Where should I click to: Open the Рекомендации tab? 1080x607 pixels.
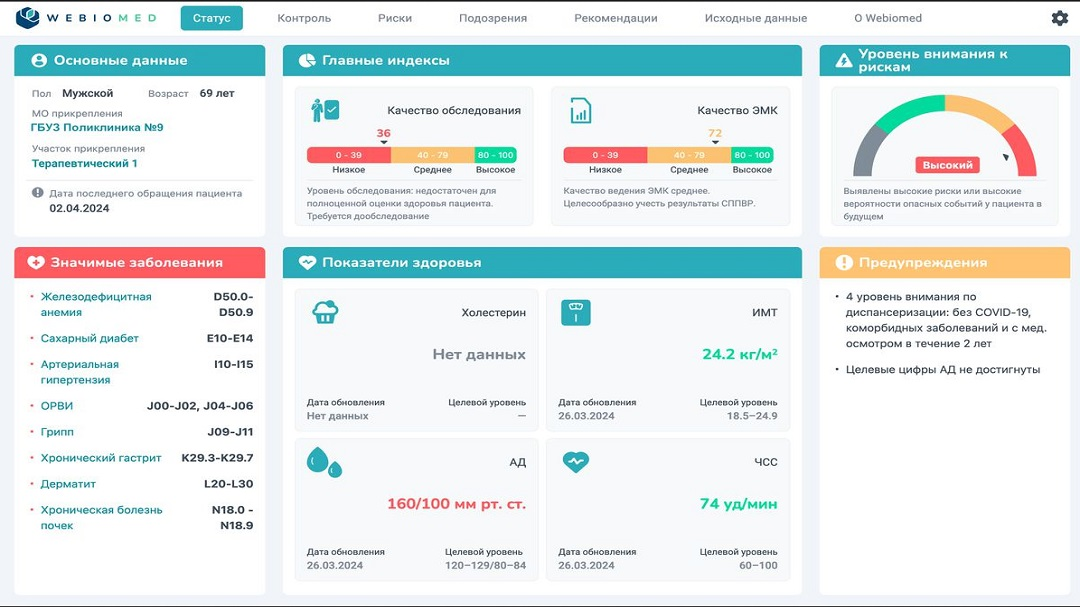point(616,18)
